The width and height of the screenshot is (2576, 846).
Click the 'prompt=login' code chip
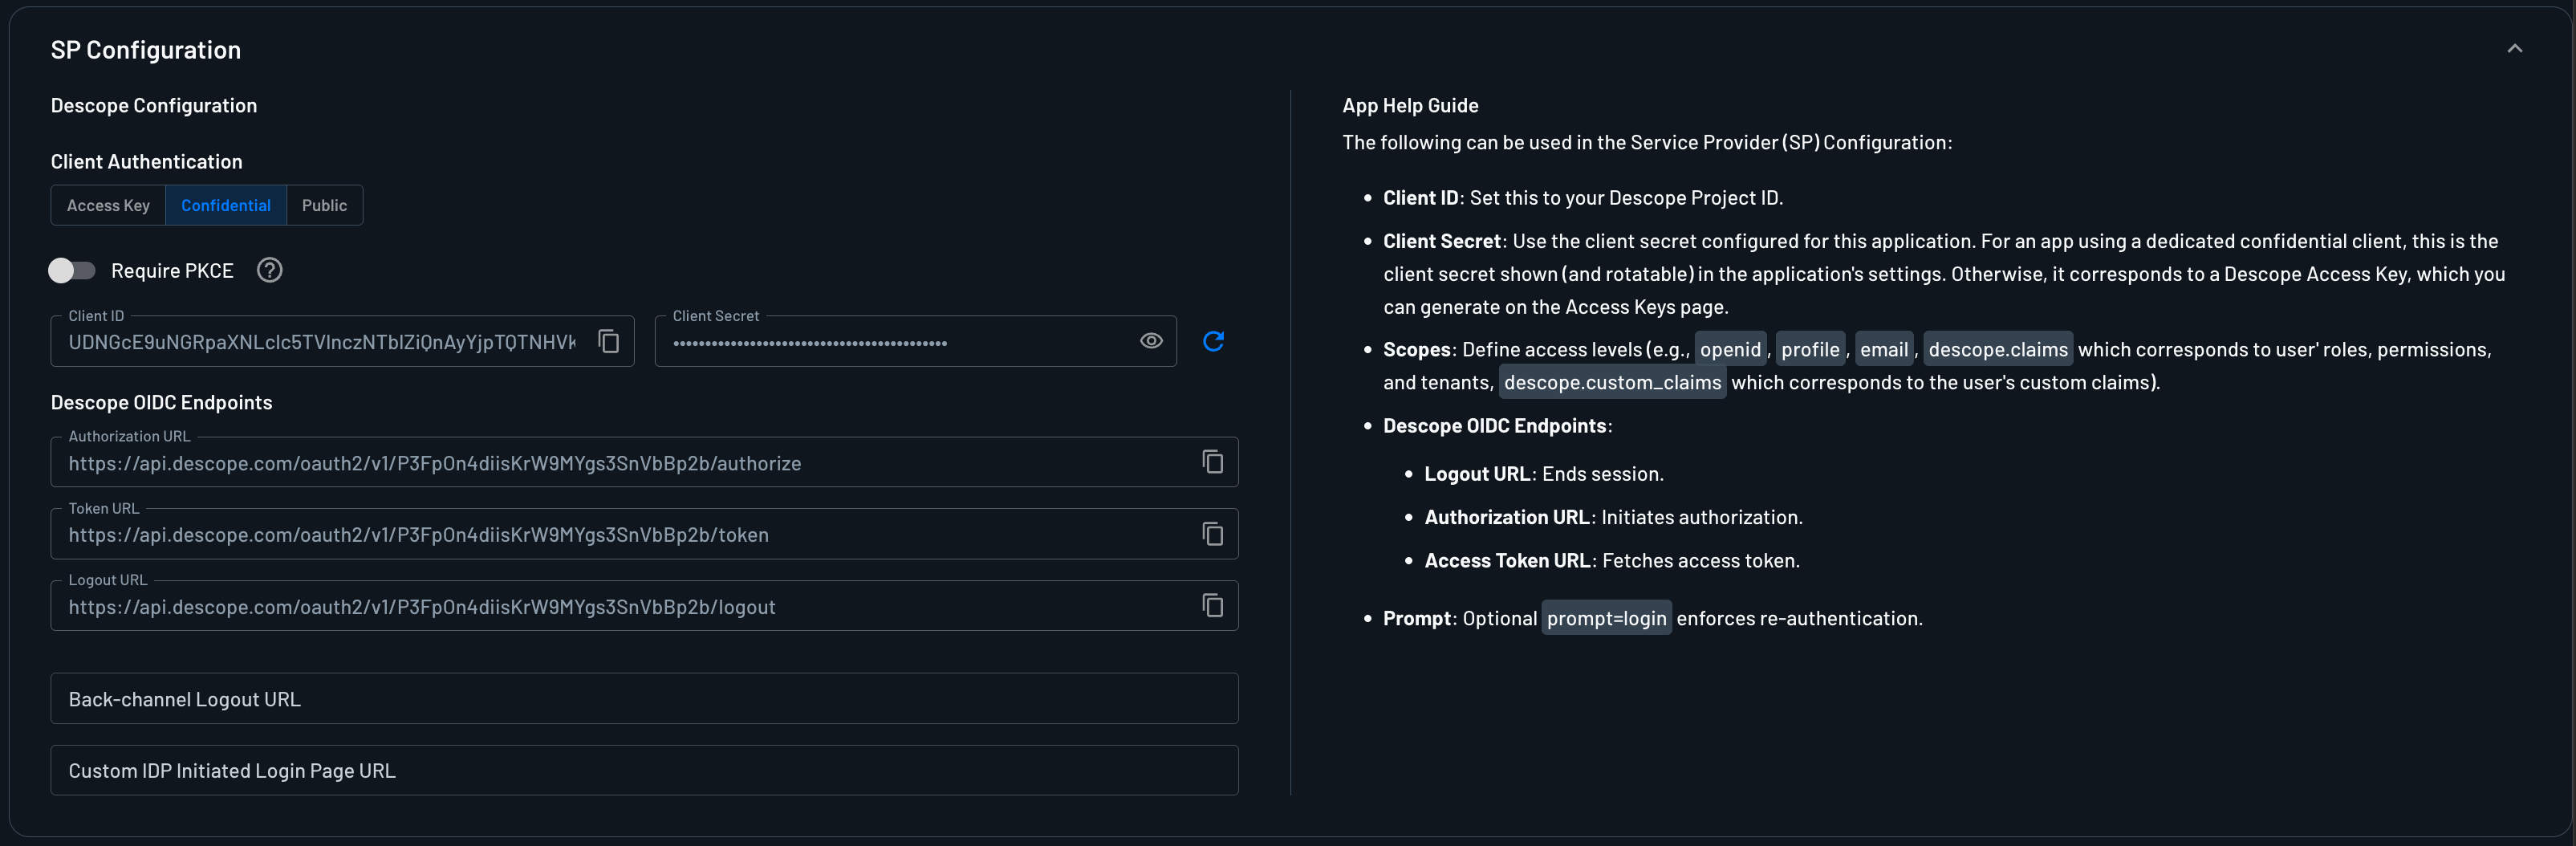tap(1606, 618)
